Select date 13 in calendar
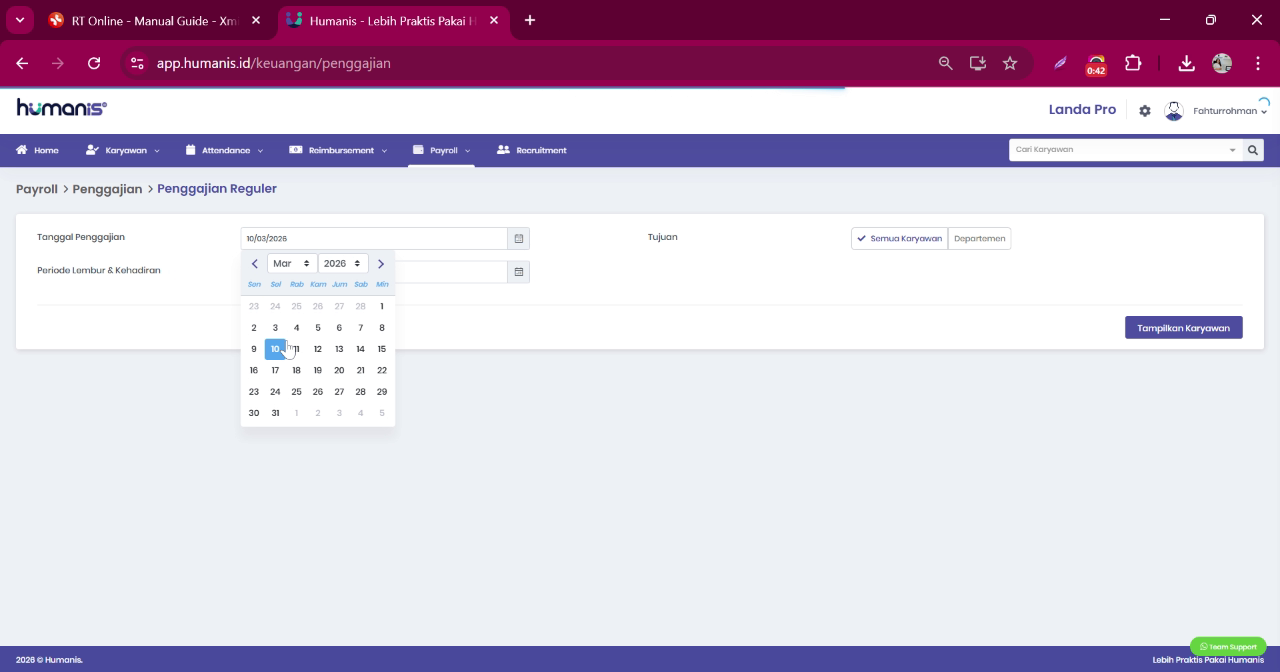This screenshot has width=1280, height=672. 339,349
